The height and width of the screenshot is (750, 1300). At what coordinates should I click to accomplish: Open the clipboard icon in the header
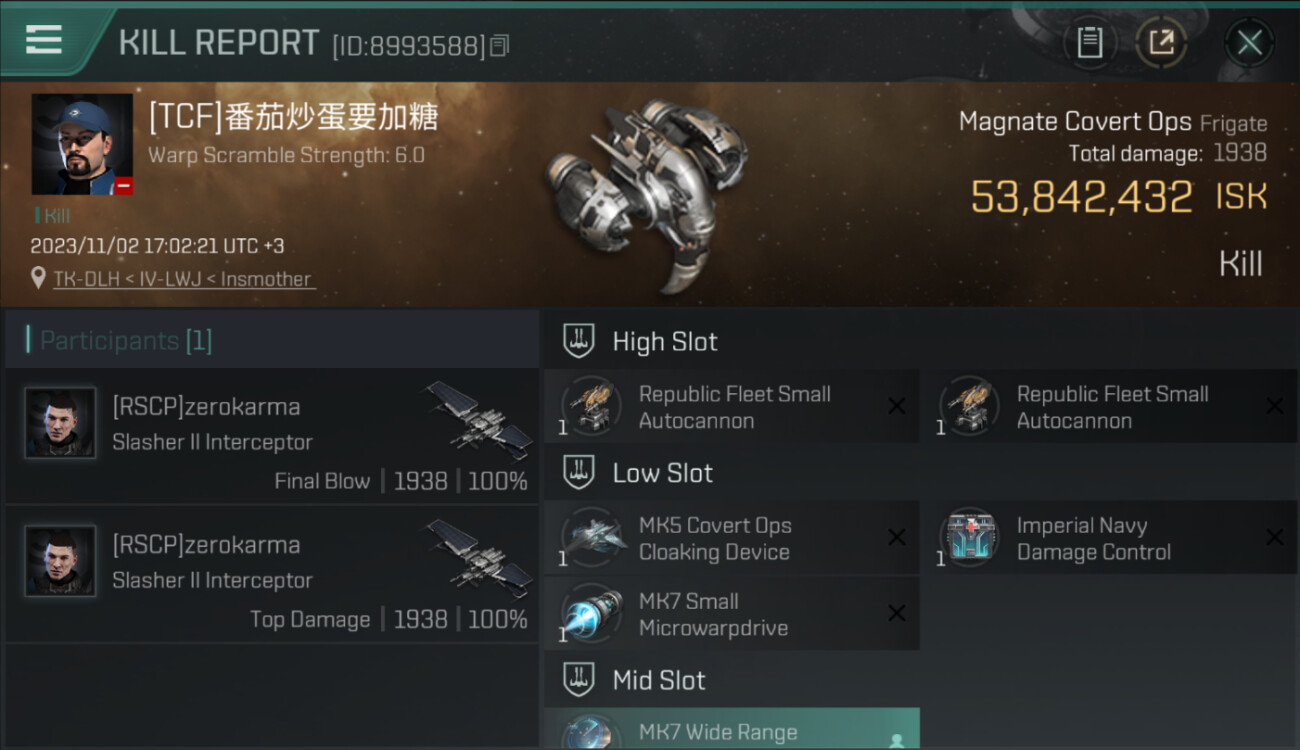point(1089,42)
